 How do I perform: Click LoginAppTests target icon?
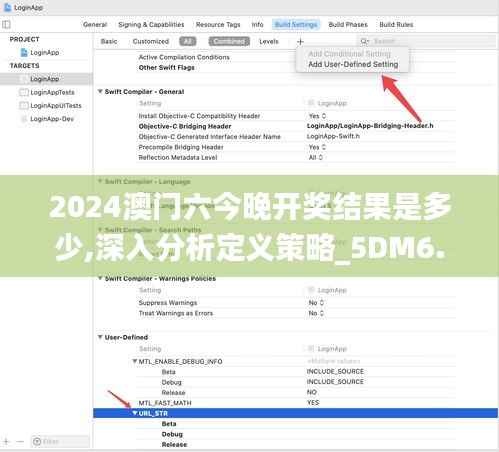click(x=24, y=92)
